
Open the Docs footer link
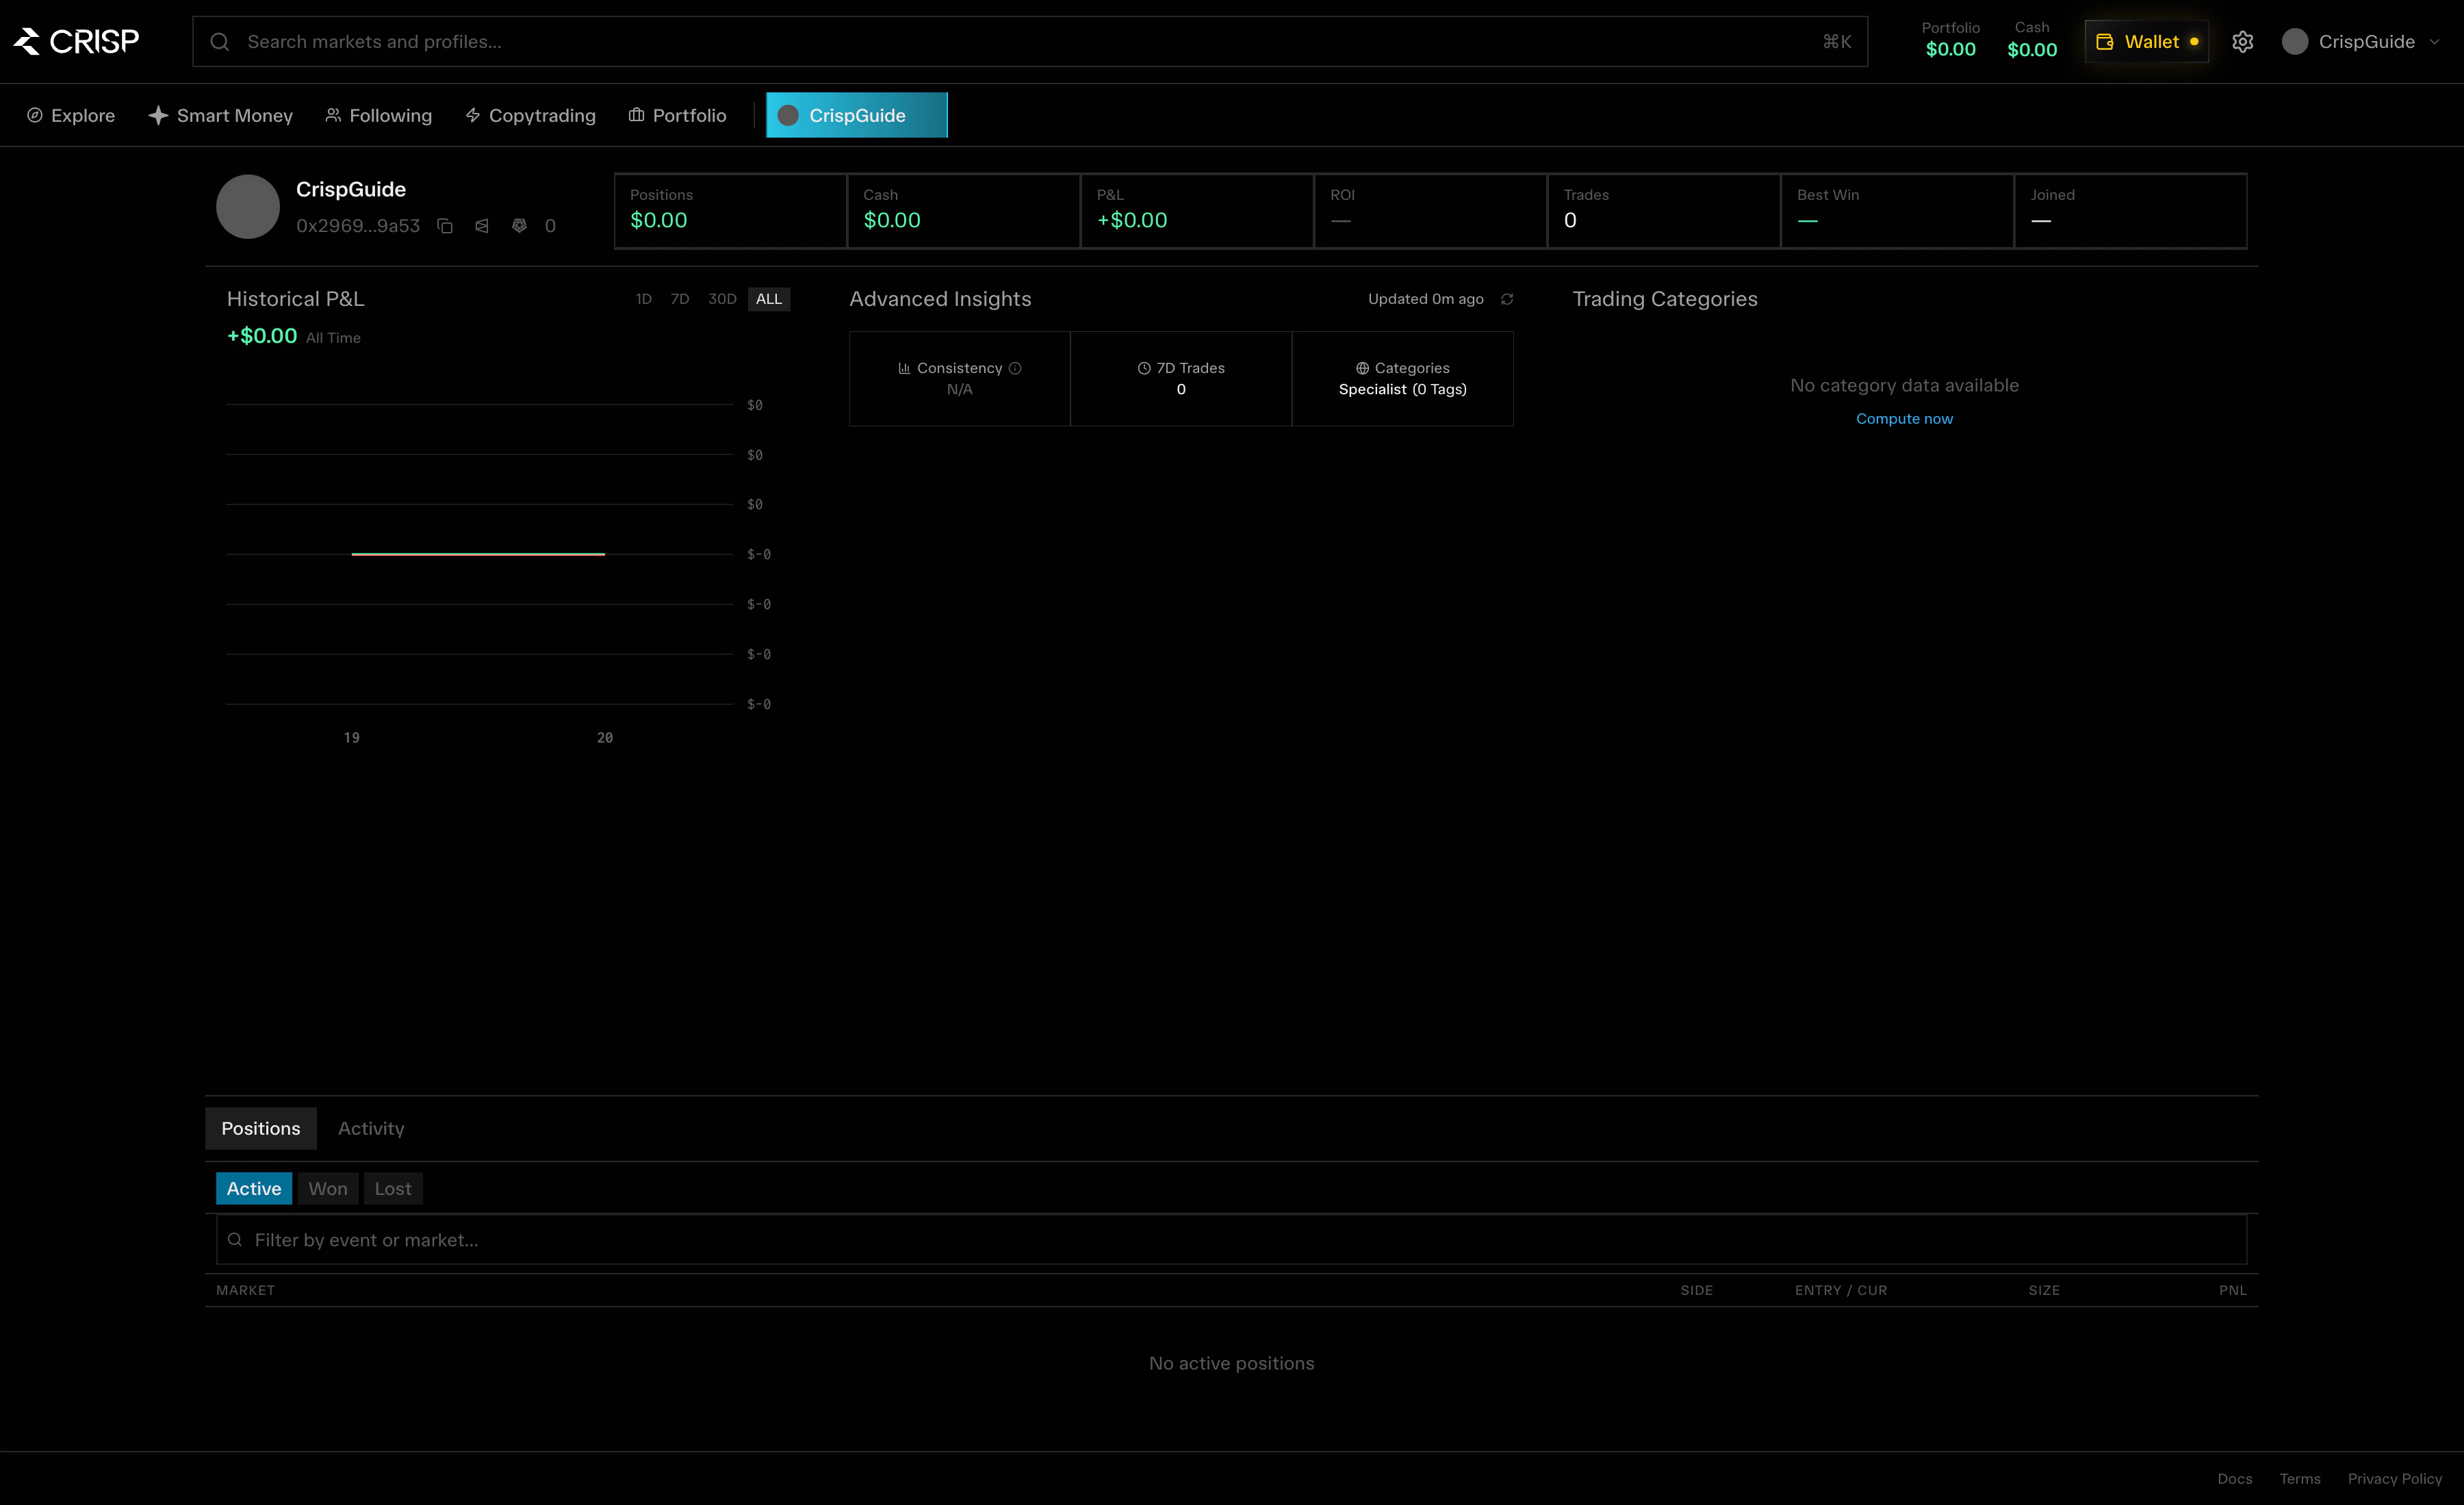tap(2234, 1479)
